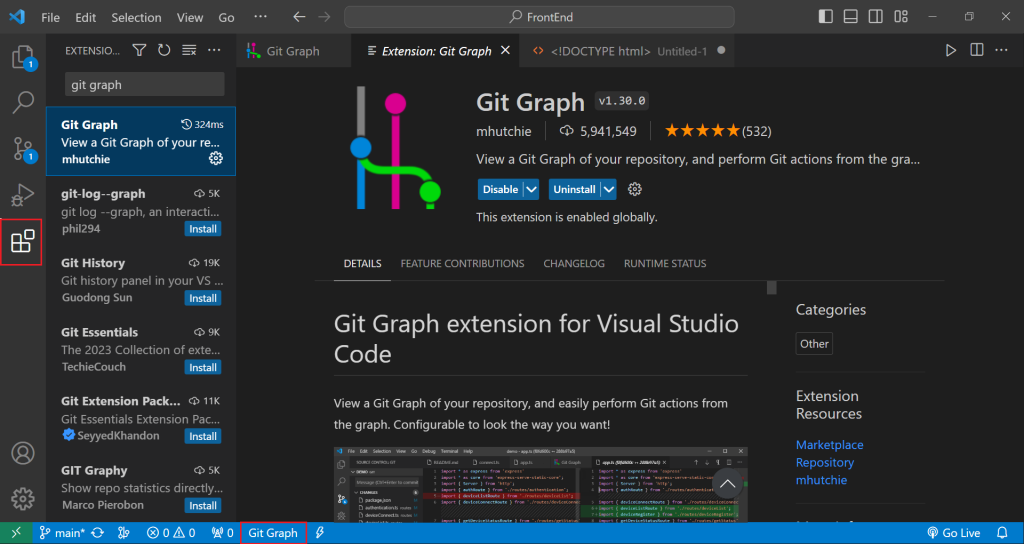Open Source Control view in activity bar
Image resolution: width=1024 pixels, height=544 pixels.
pos(23,149)
